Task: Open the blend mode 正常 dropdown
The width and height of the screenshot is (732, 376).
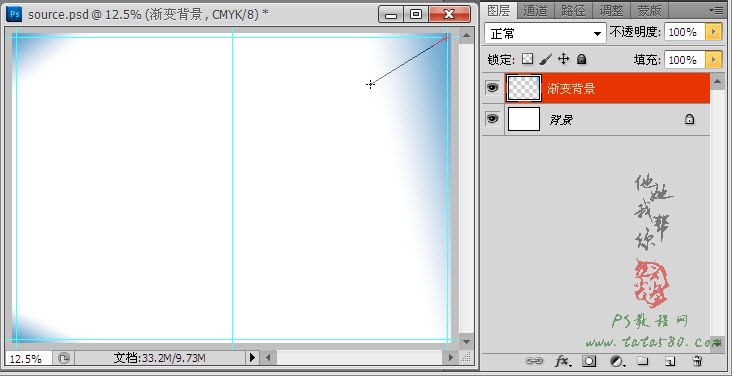Action: [545, 34]
